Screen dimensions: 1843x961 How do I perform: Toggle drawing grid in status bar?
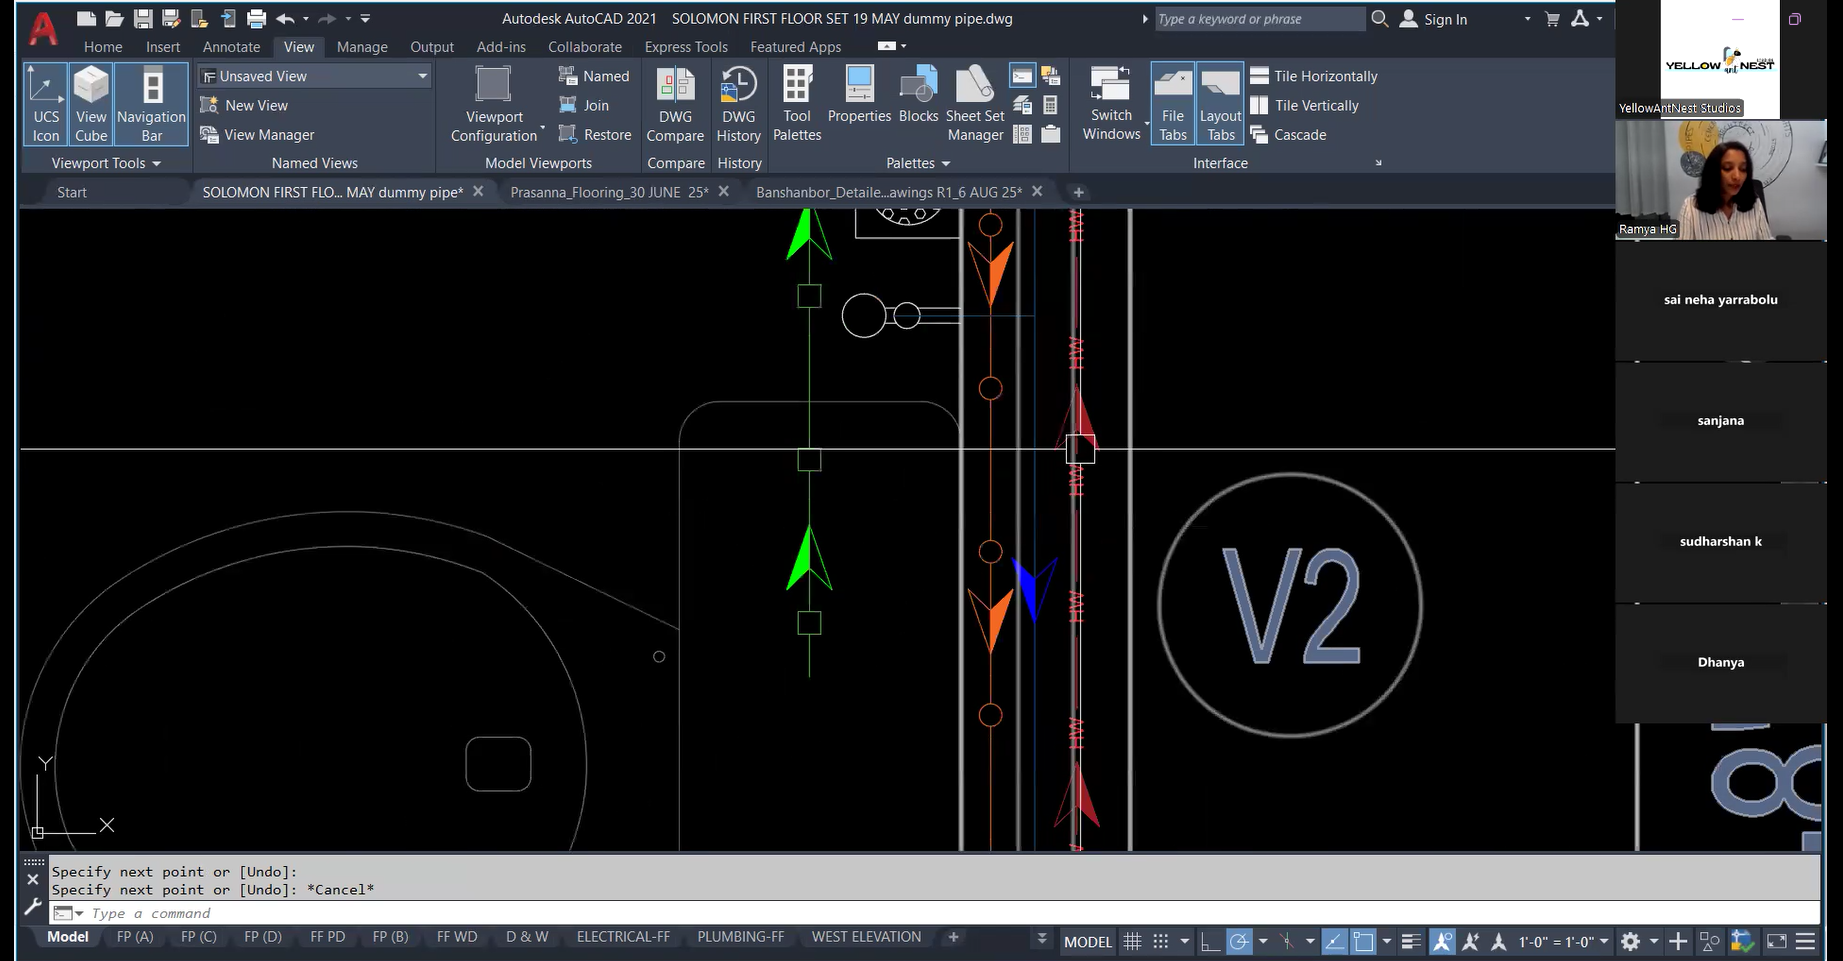[1132, 941]
